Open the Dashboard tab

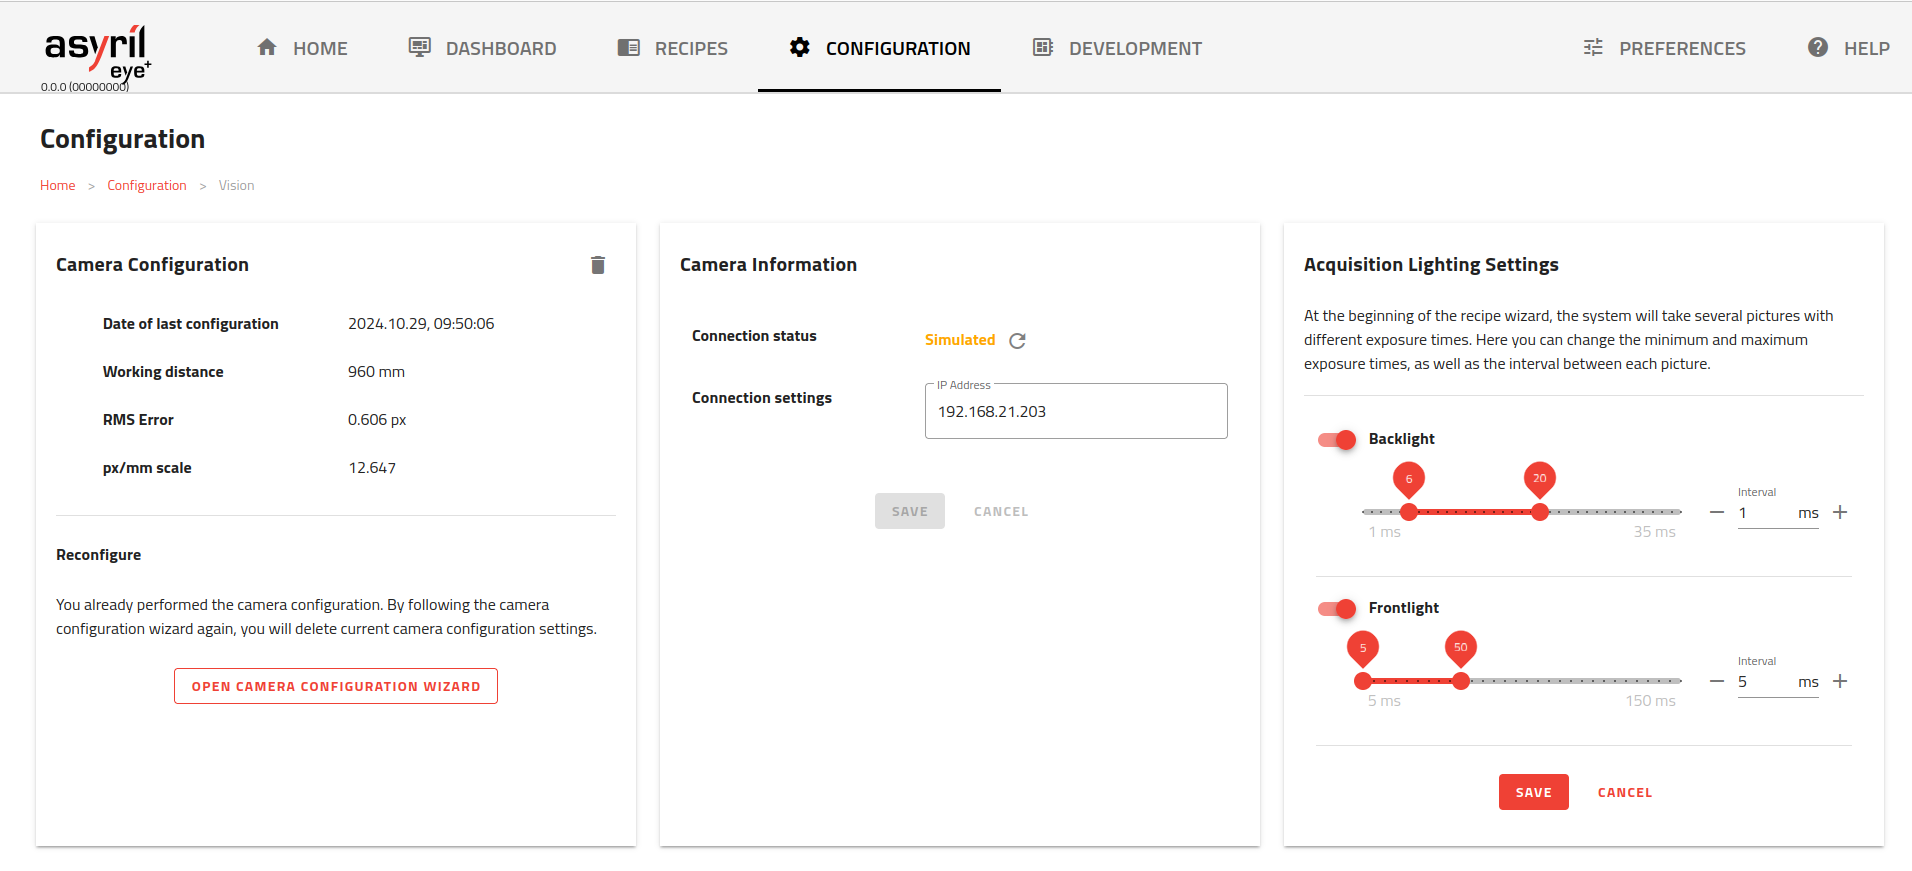click(x=483, y=48)
